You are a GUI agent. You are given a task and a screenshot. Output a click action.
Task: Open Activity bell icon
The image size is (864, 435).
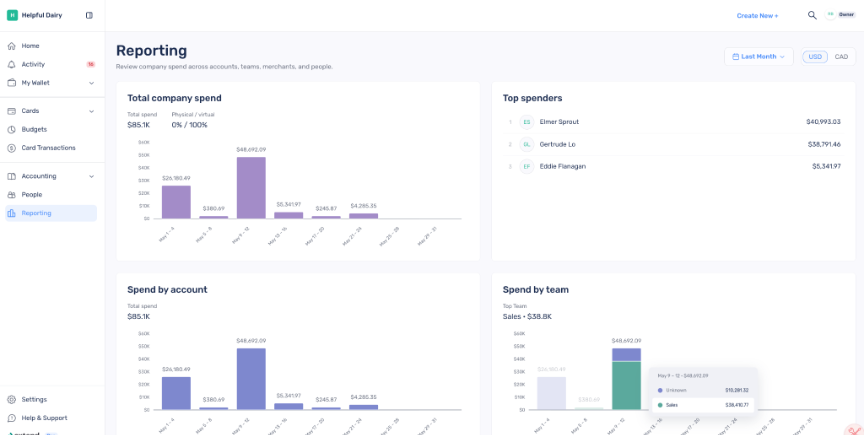coord(11,65)
